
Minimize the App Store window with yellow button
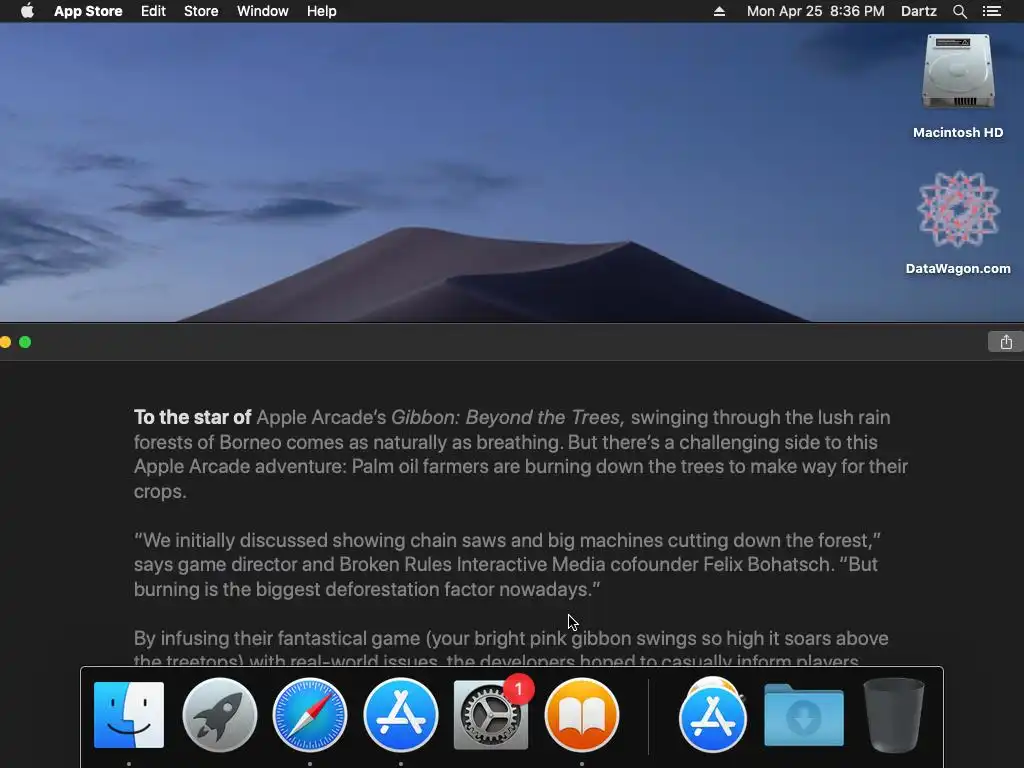point(5,342)
